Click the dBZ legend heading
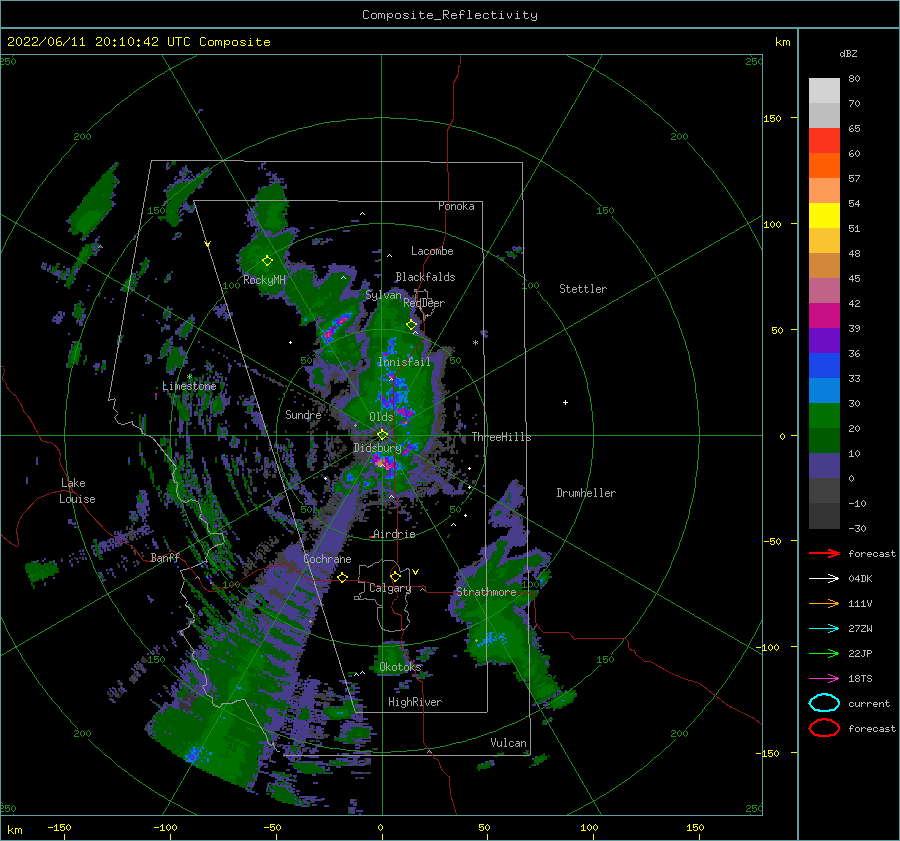 [848, 53]
